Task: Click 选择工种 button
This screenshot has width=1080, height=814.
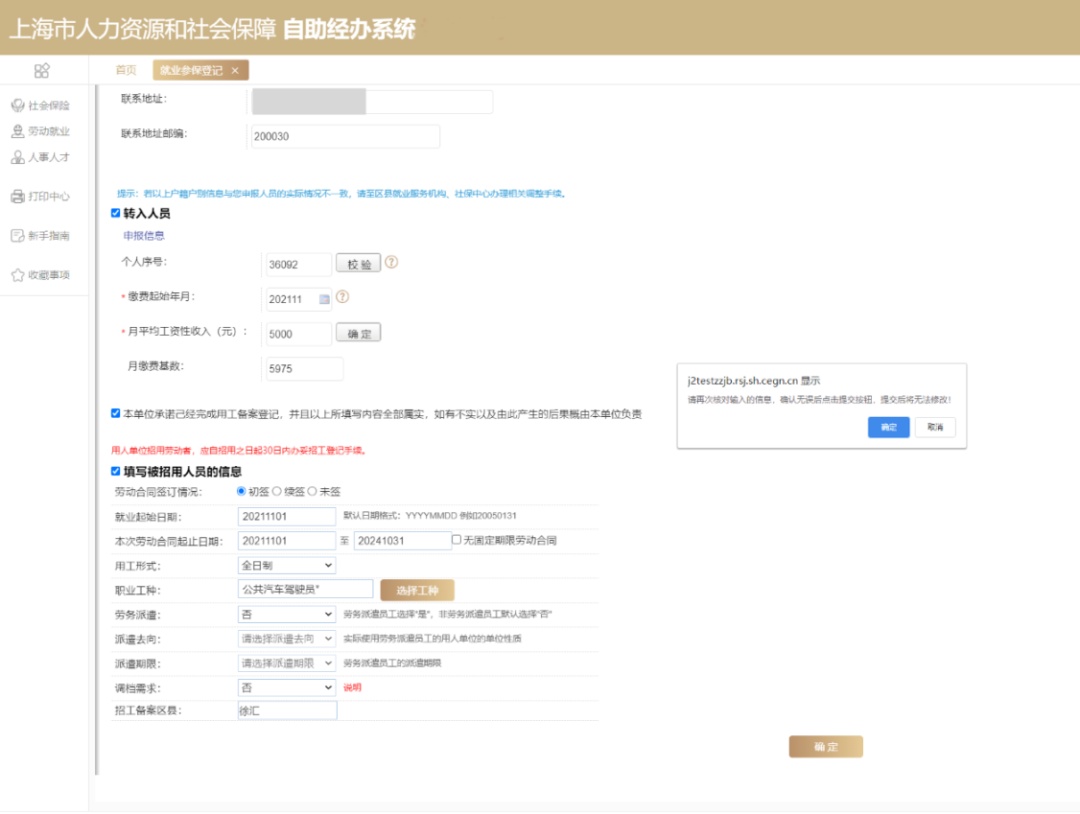Action: (x=417, y=590)
